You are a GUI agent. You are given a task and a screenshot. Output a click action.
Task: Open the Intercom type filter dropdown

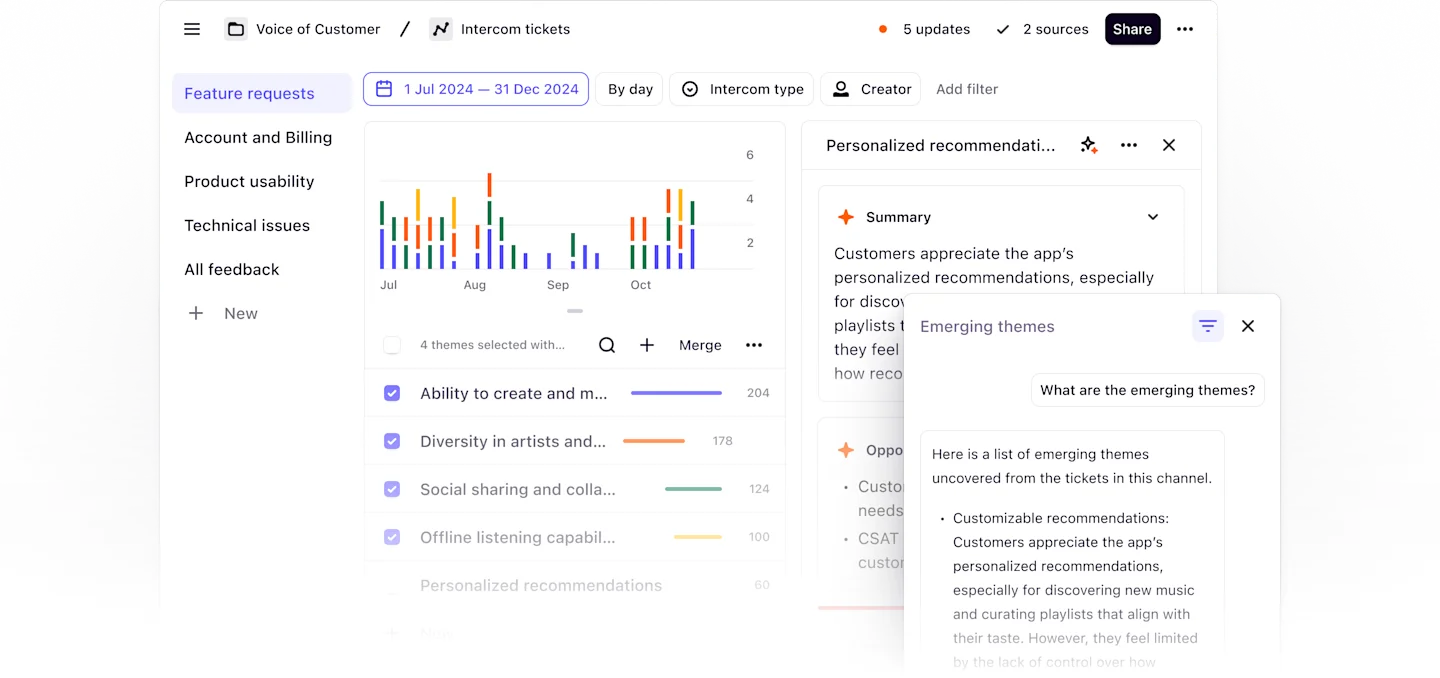pos(741,89)
